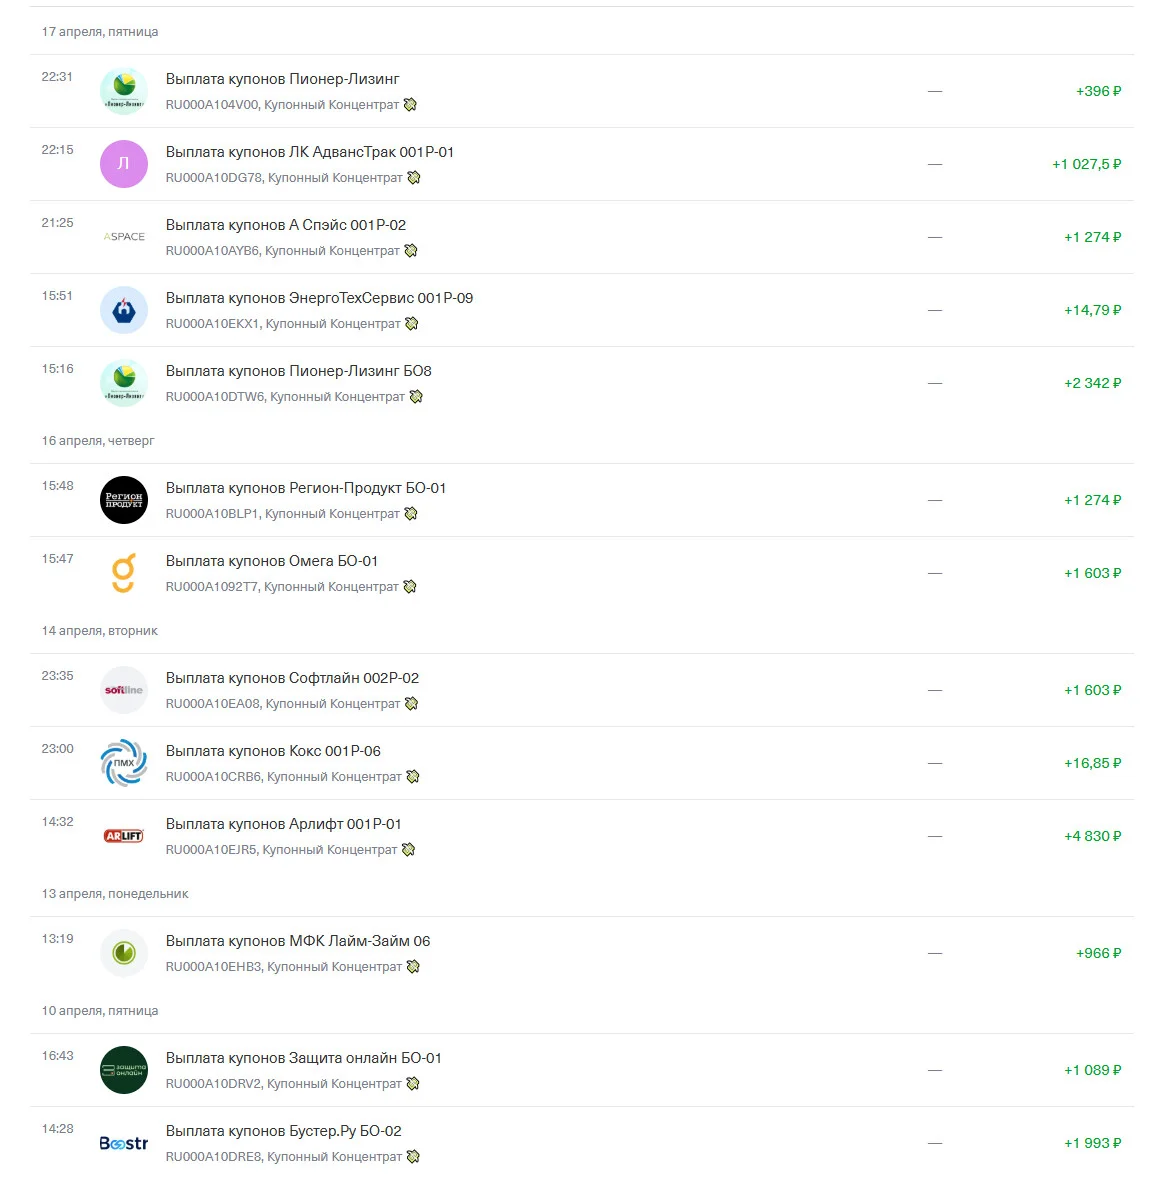Open Выплата купонов Пионер-Лизинг БО8
This screenshot has width=1169, height=1184.
tap(581, 383)
